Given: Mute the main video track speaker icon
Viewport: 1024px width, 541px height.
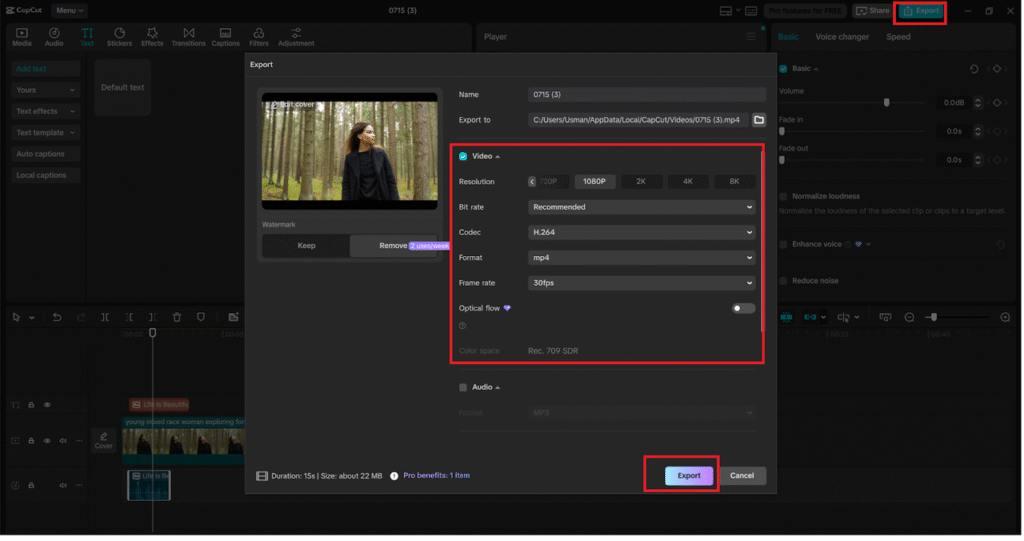Looking at the screenshot, I should click(x=63, y=441).
